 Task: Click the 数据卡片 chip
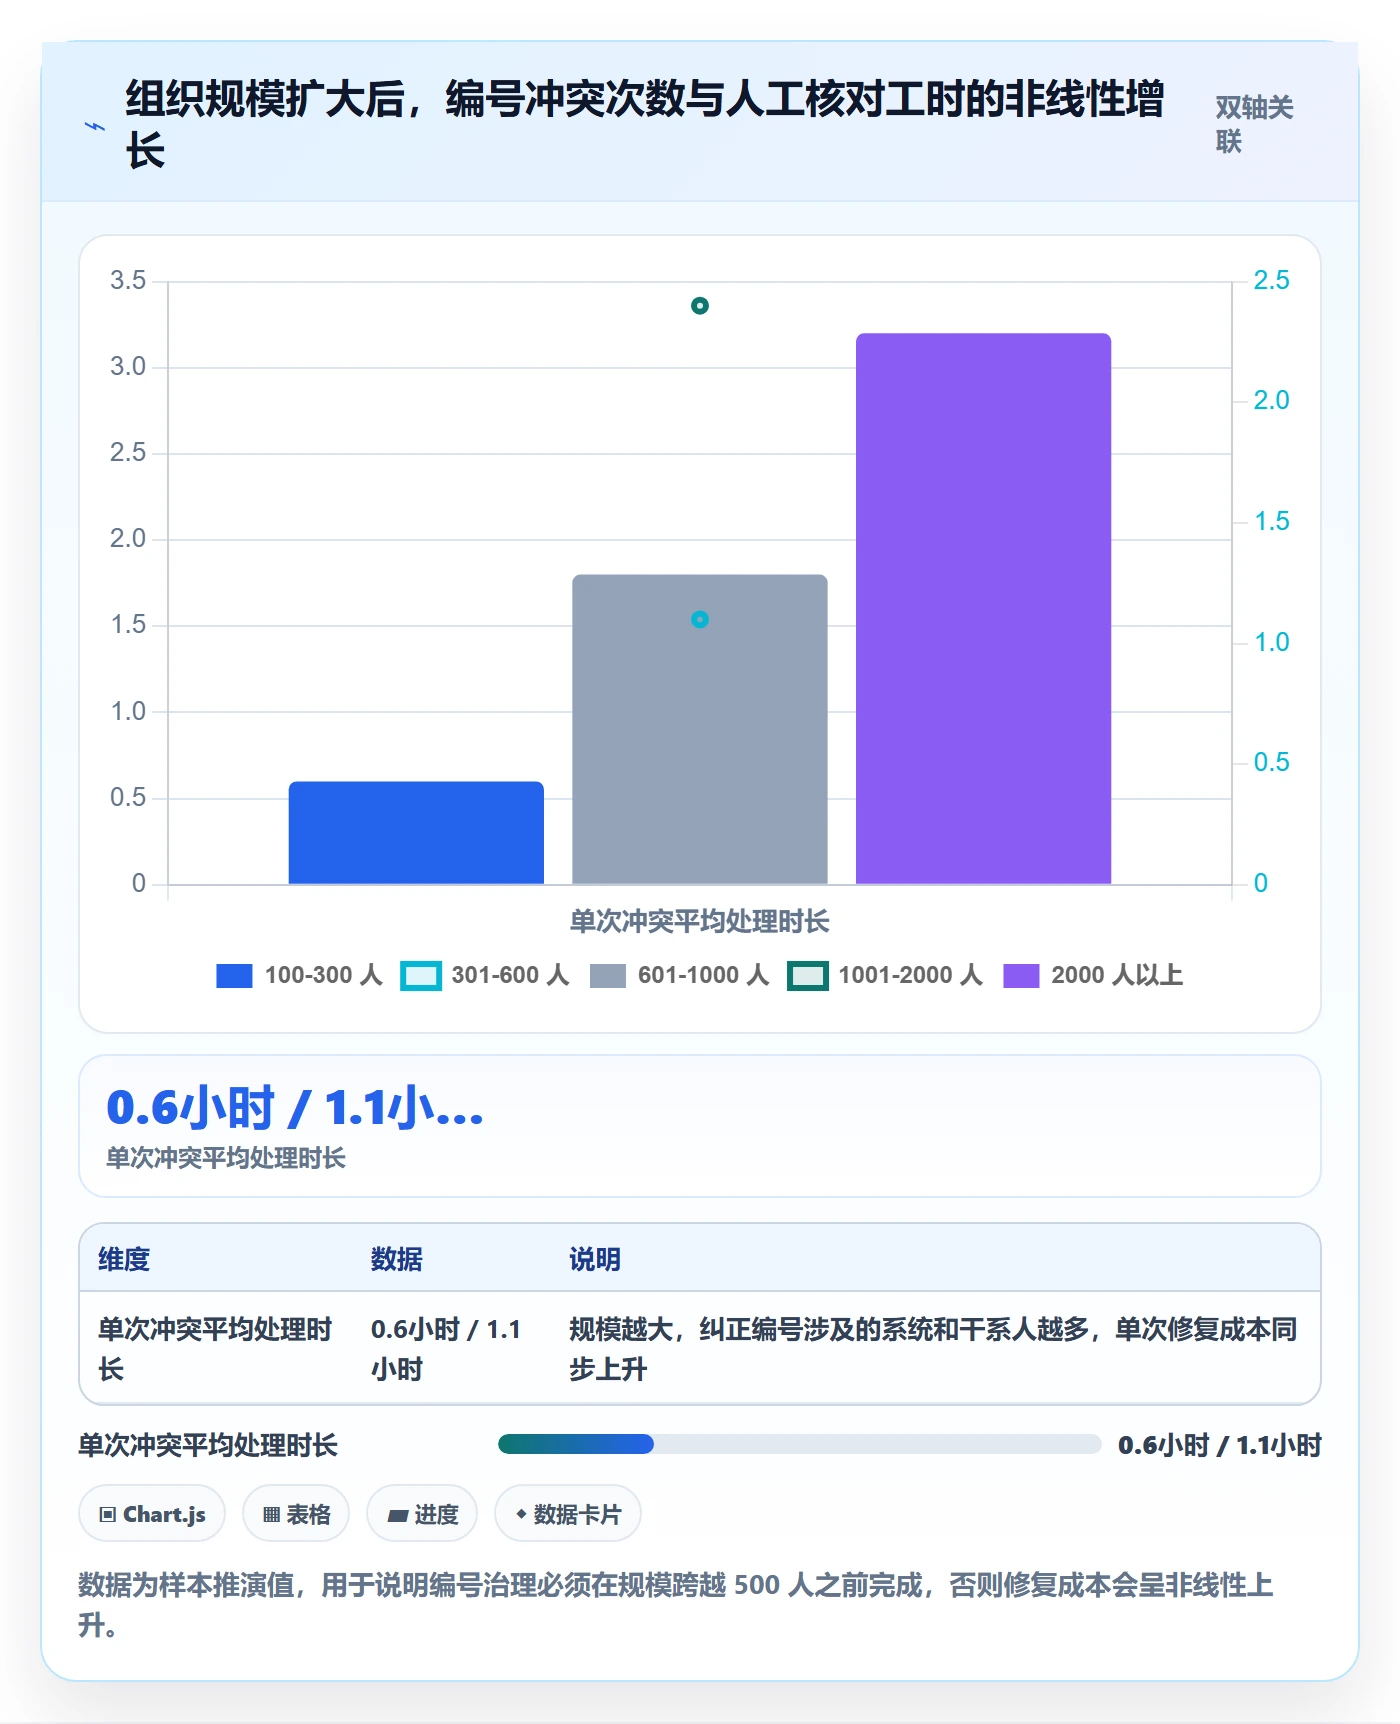(x=568, y=1514)
